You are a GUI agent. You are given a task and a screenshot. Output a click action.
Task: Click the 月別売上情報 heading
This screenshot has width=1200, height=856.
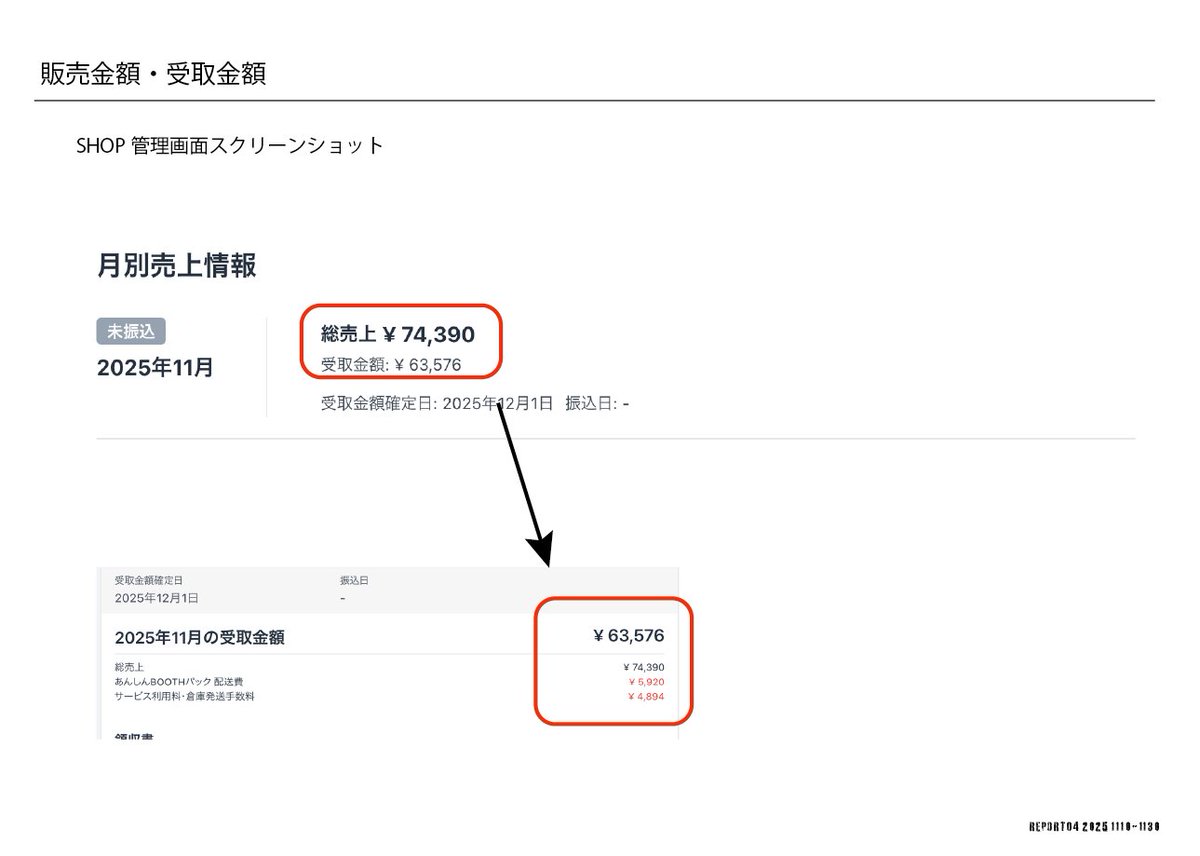click(177, 266)
